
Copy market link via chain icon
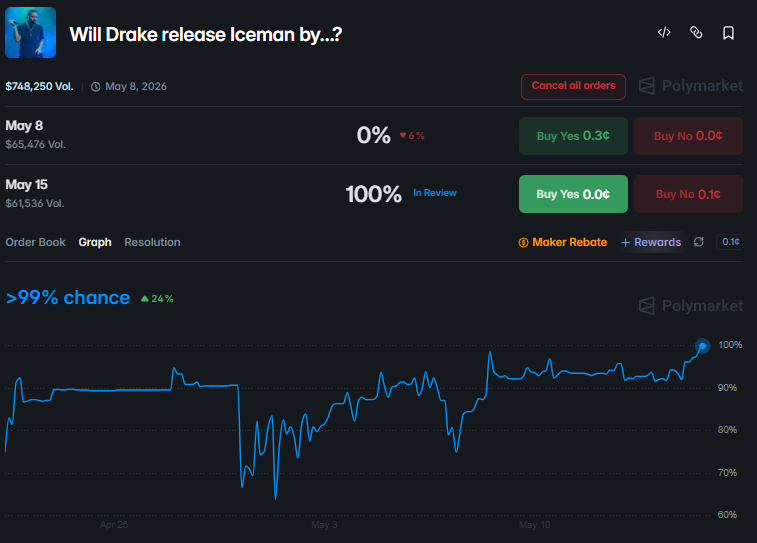point(696,33)
